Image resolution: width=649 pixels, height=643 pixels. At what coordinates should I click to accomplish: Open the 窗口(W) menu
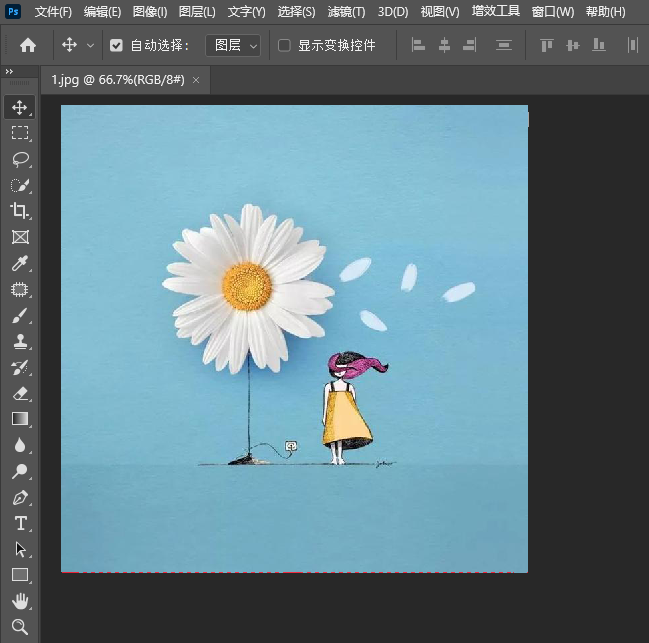(x=553, y=12)
